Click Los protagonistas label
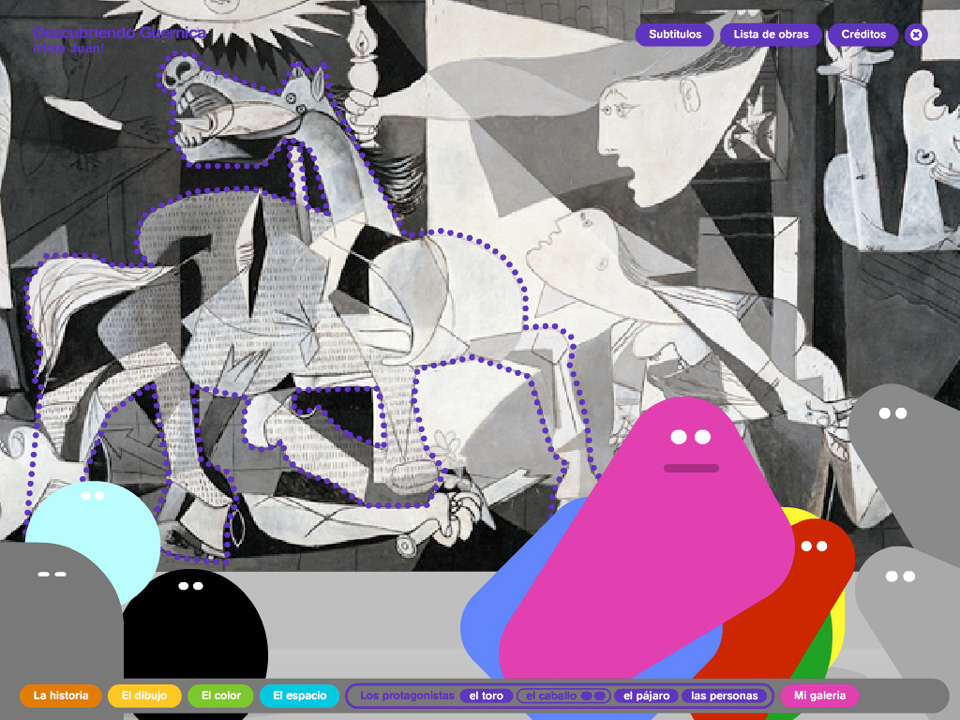This screenshot has height=720, width=960. 407,696
